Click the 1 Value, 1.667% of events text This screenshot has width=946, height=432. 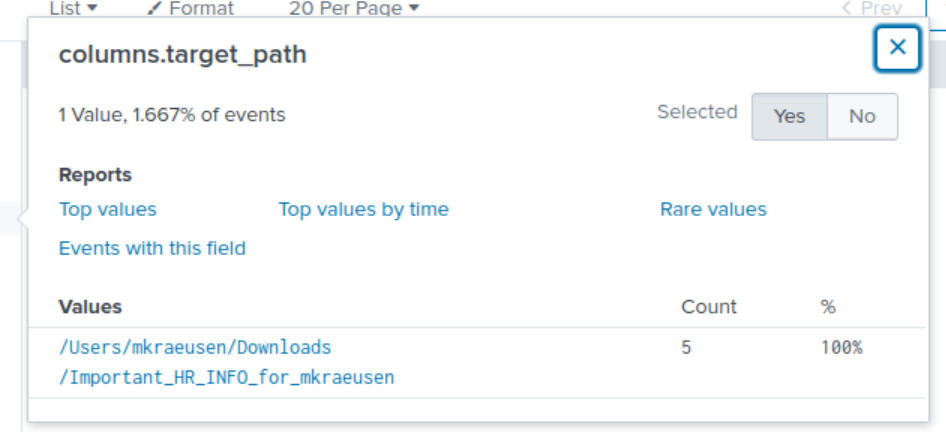tap(172, 115)
